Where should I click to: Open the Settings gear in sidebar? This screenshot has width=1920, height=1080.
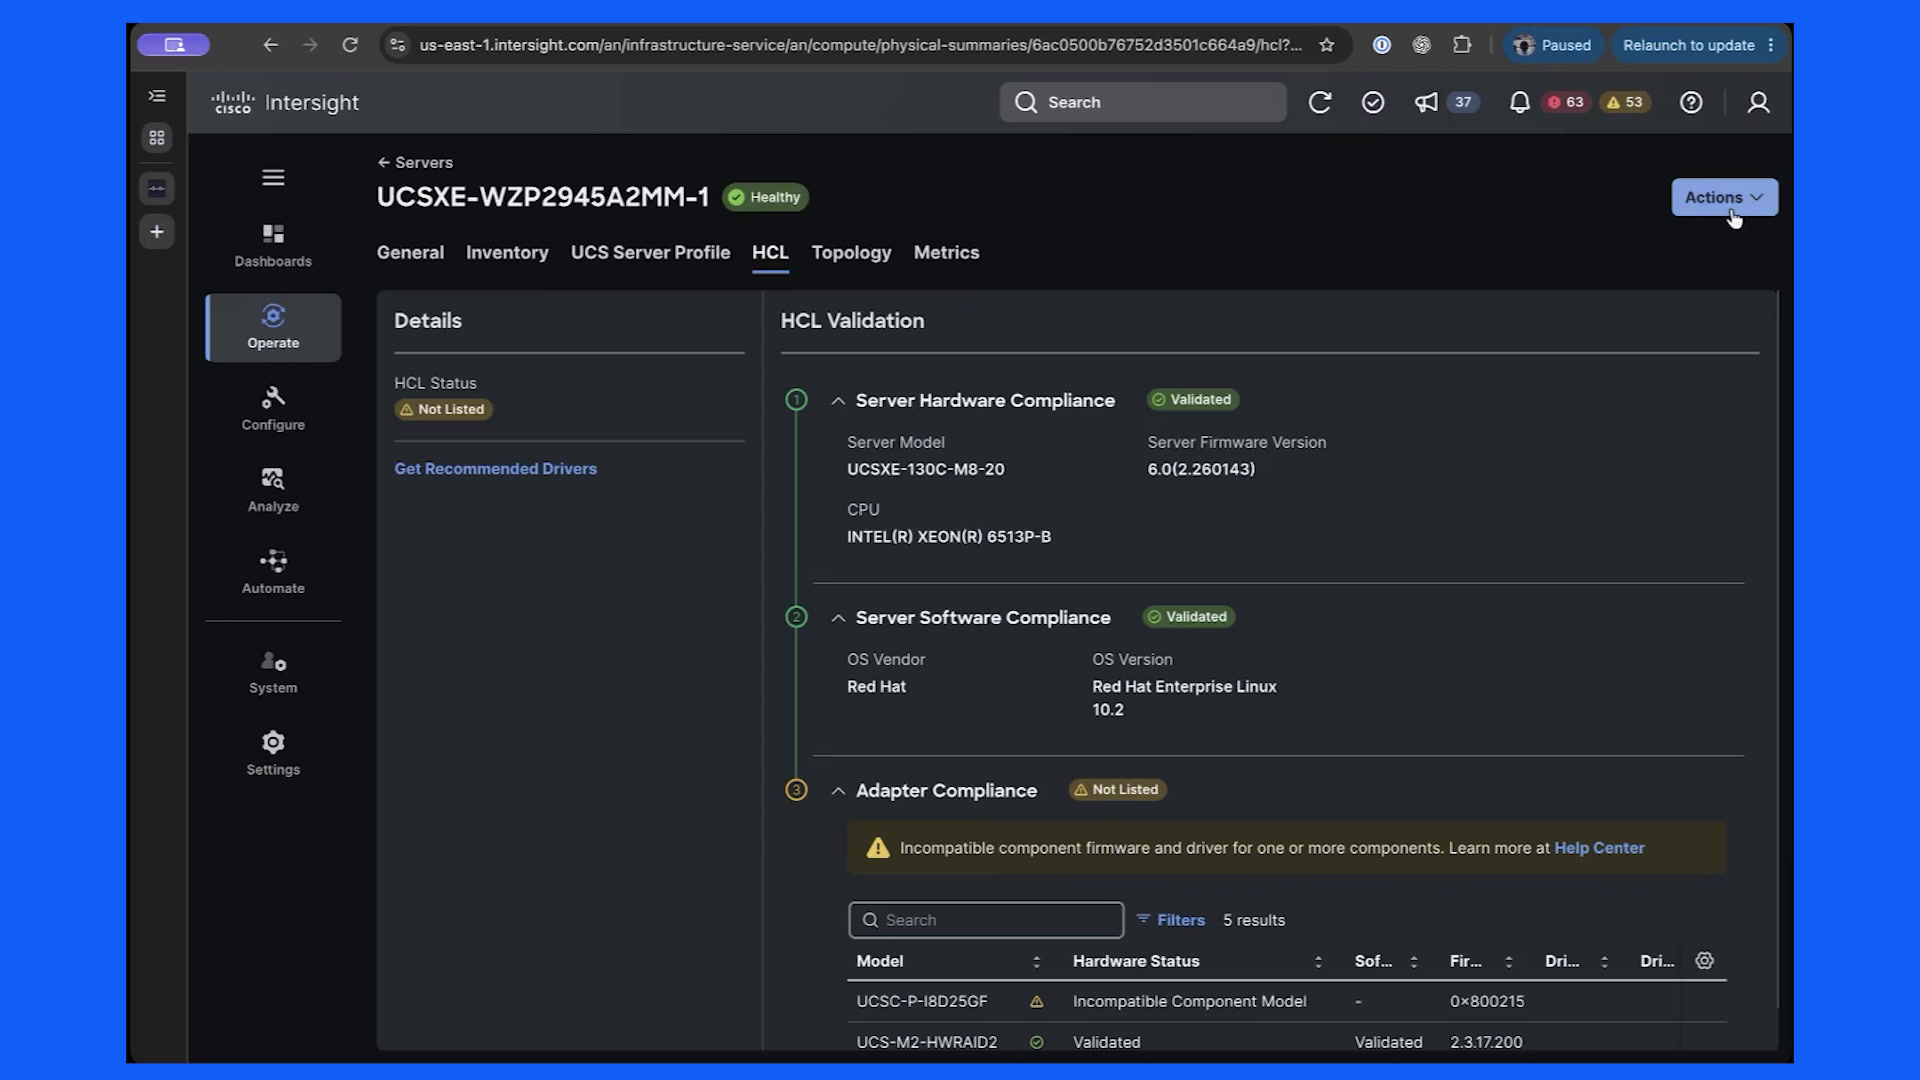click(273, 742)
